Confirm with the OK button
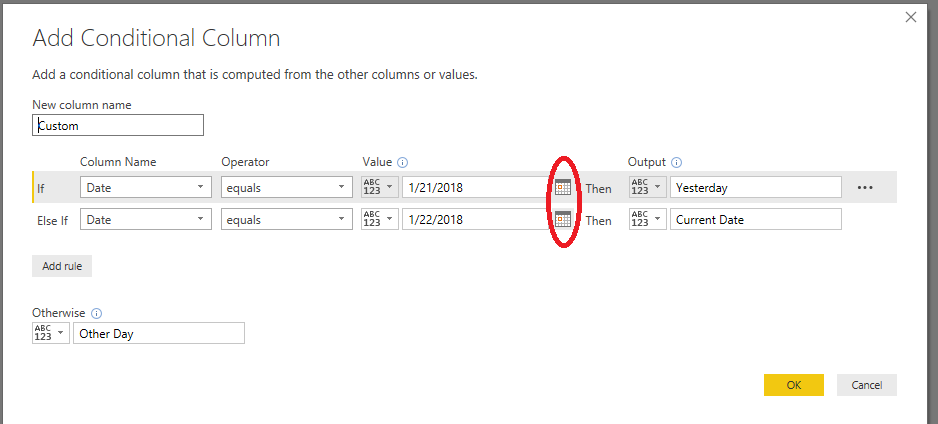 click(x=794, y=385)
